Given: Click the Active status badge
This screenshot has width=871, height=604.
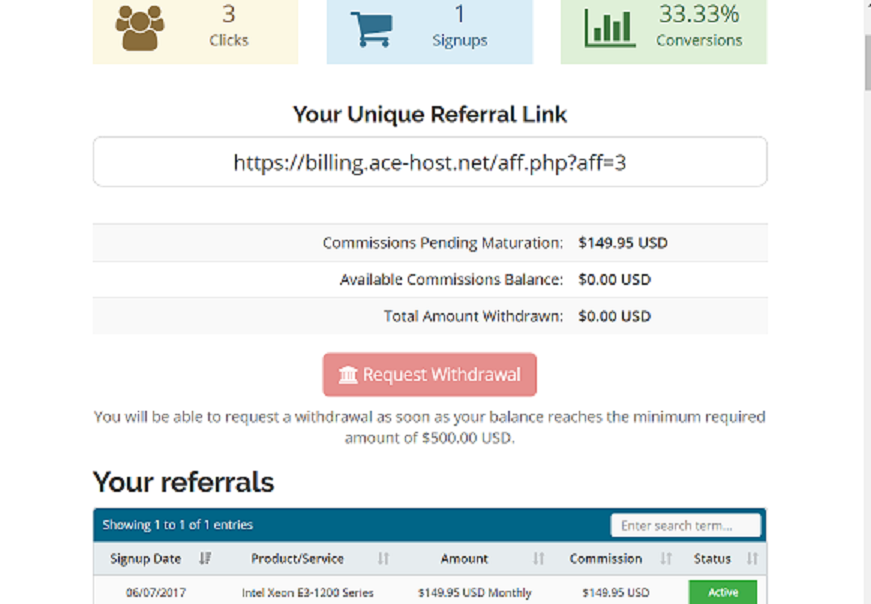Looking at the screenshot, I should 723,592.
